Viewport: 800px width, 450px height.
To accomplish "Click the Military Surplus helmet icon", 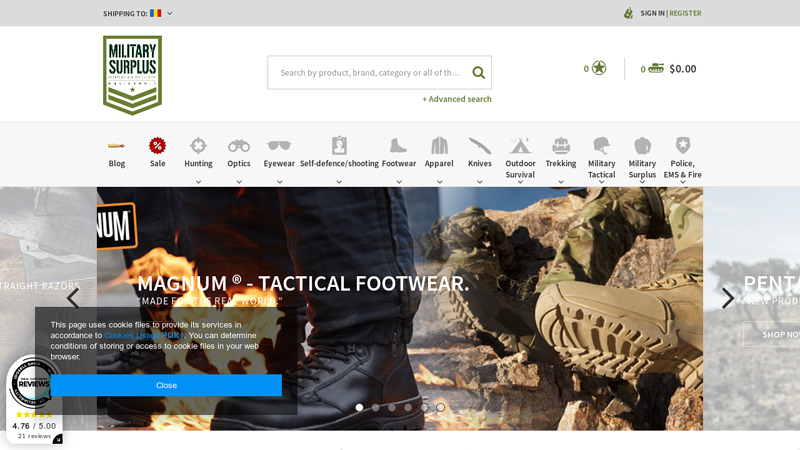I will pyautogui.click(x=642, y=145).
